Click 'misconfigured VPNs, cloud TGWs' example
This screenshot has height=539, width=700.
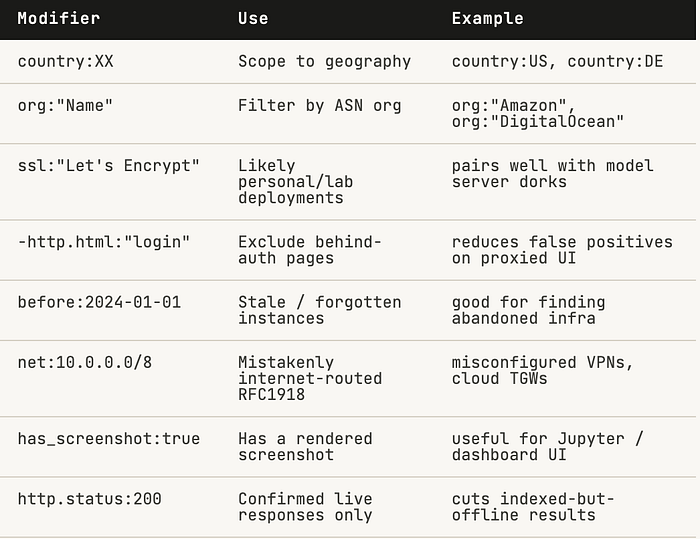(x=543, y=371)
